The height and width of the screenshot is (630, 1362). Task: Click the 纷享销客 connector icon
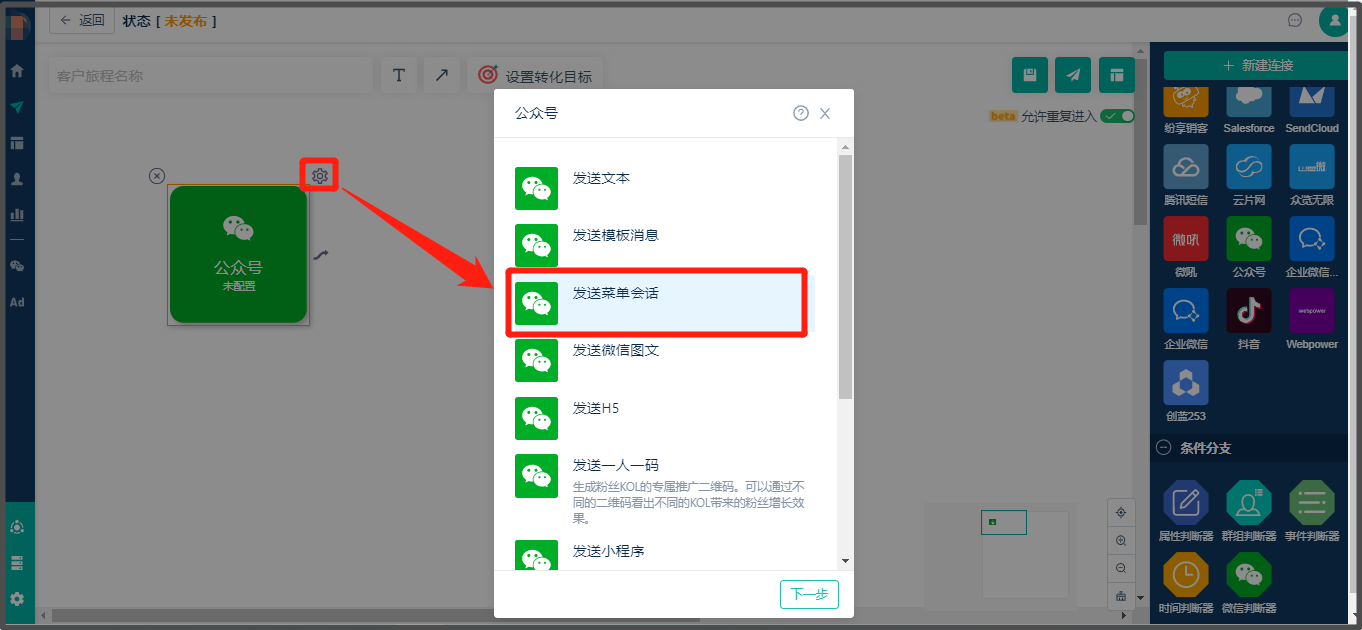click(1186, 100)
